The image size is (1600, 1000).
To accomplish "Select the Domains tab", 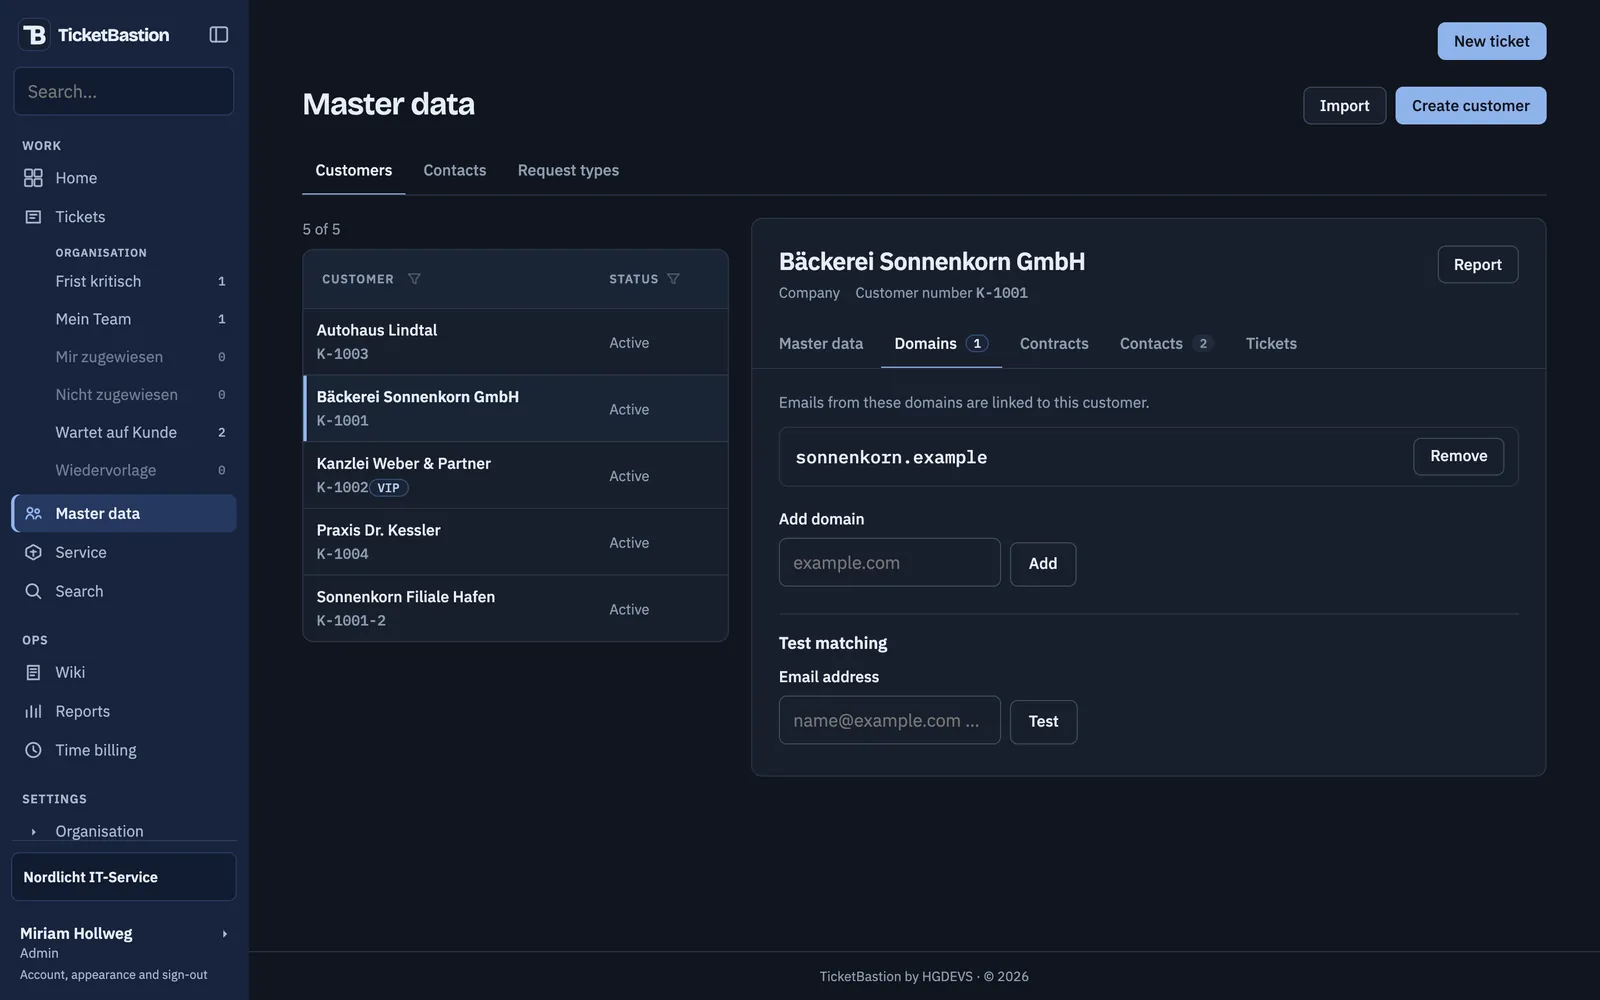I will click(x=941, y=343).
